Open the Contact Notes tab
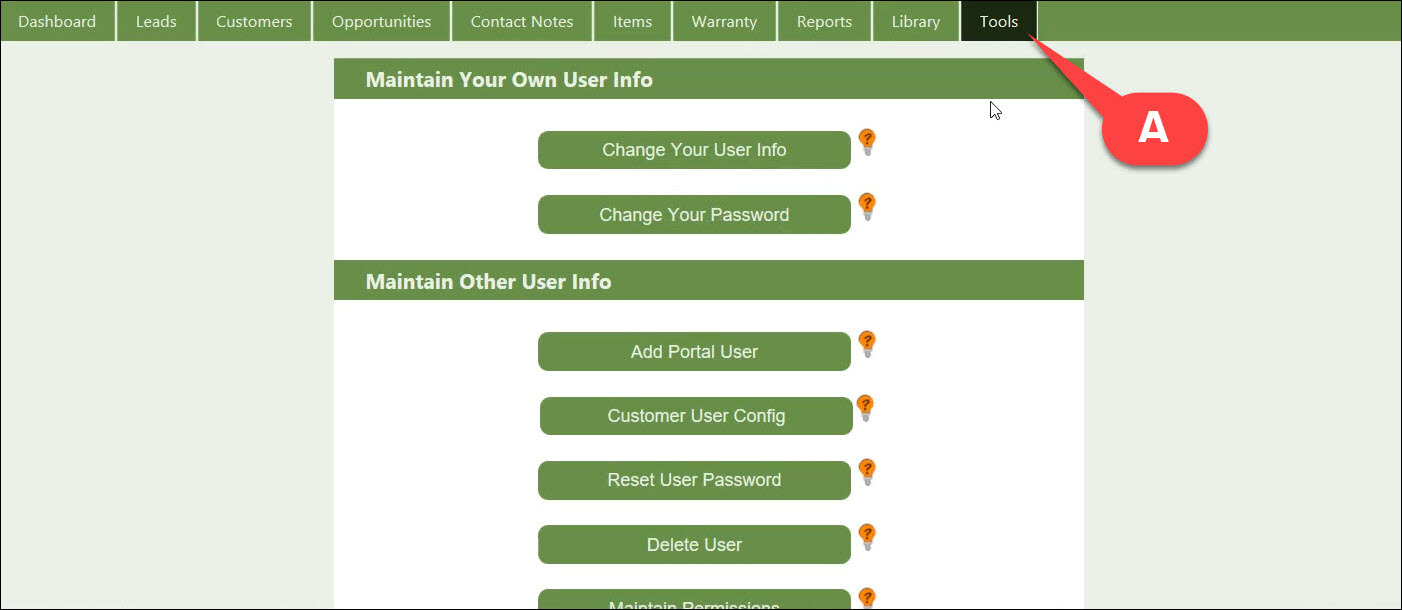The height and width of the screenshot is (610, 1402). pyautogui.click(x=522, y=21)
